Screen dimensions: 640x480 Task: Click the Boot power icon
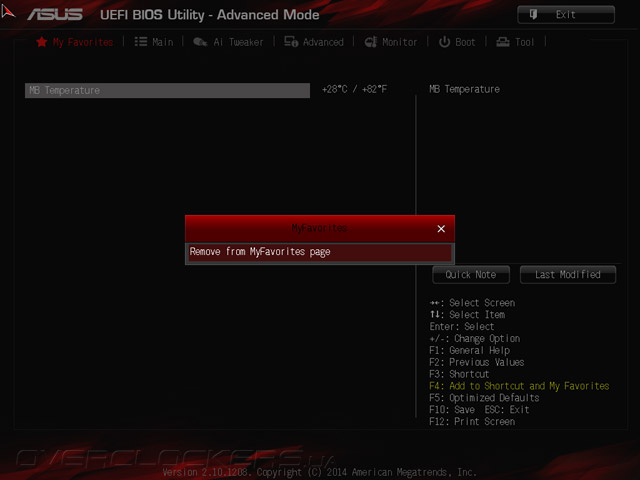tap(444, 42)
